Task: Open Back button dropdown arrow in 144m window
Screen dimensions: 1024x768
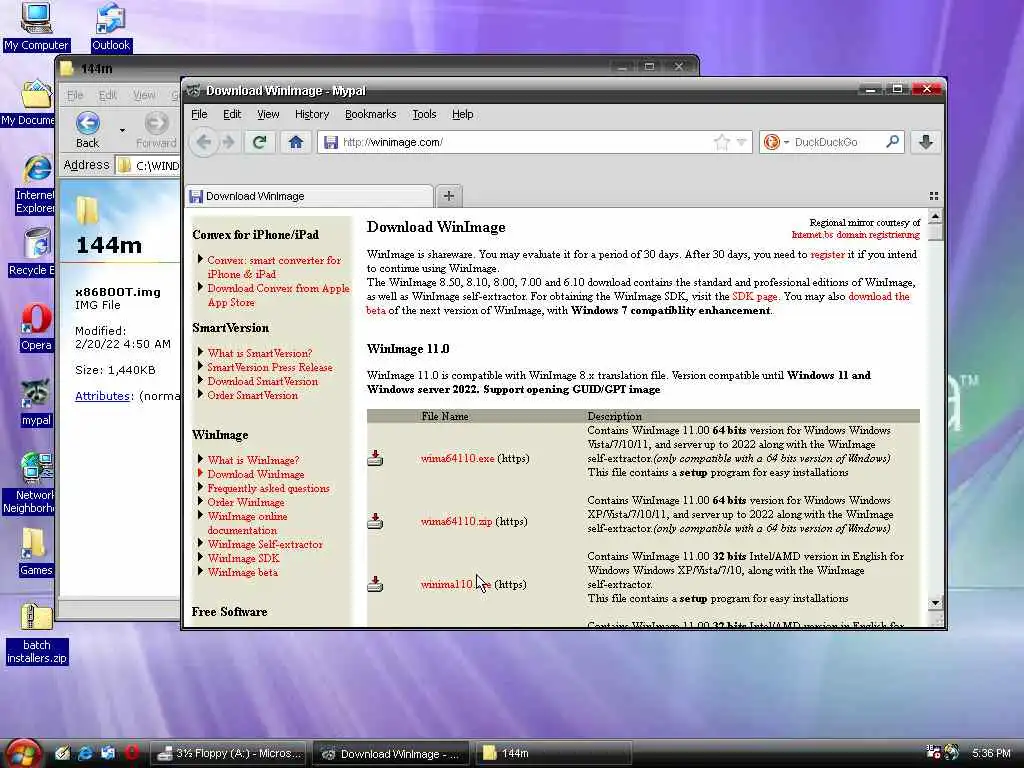Action: click(x=122, y=130)
